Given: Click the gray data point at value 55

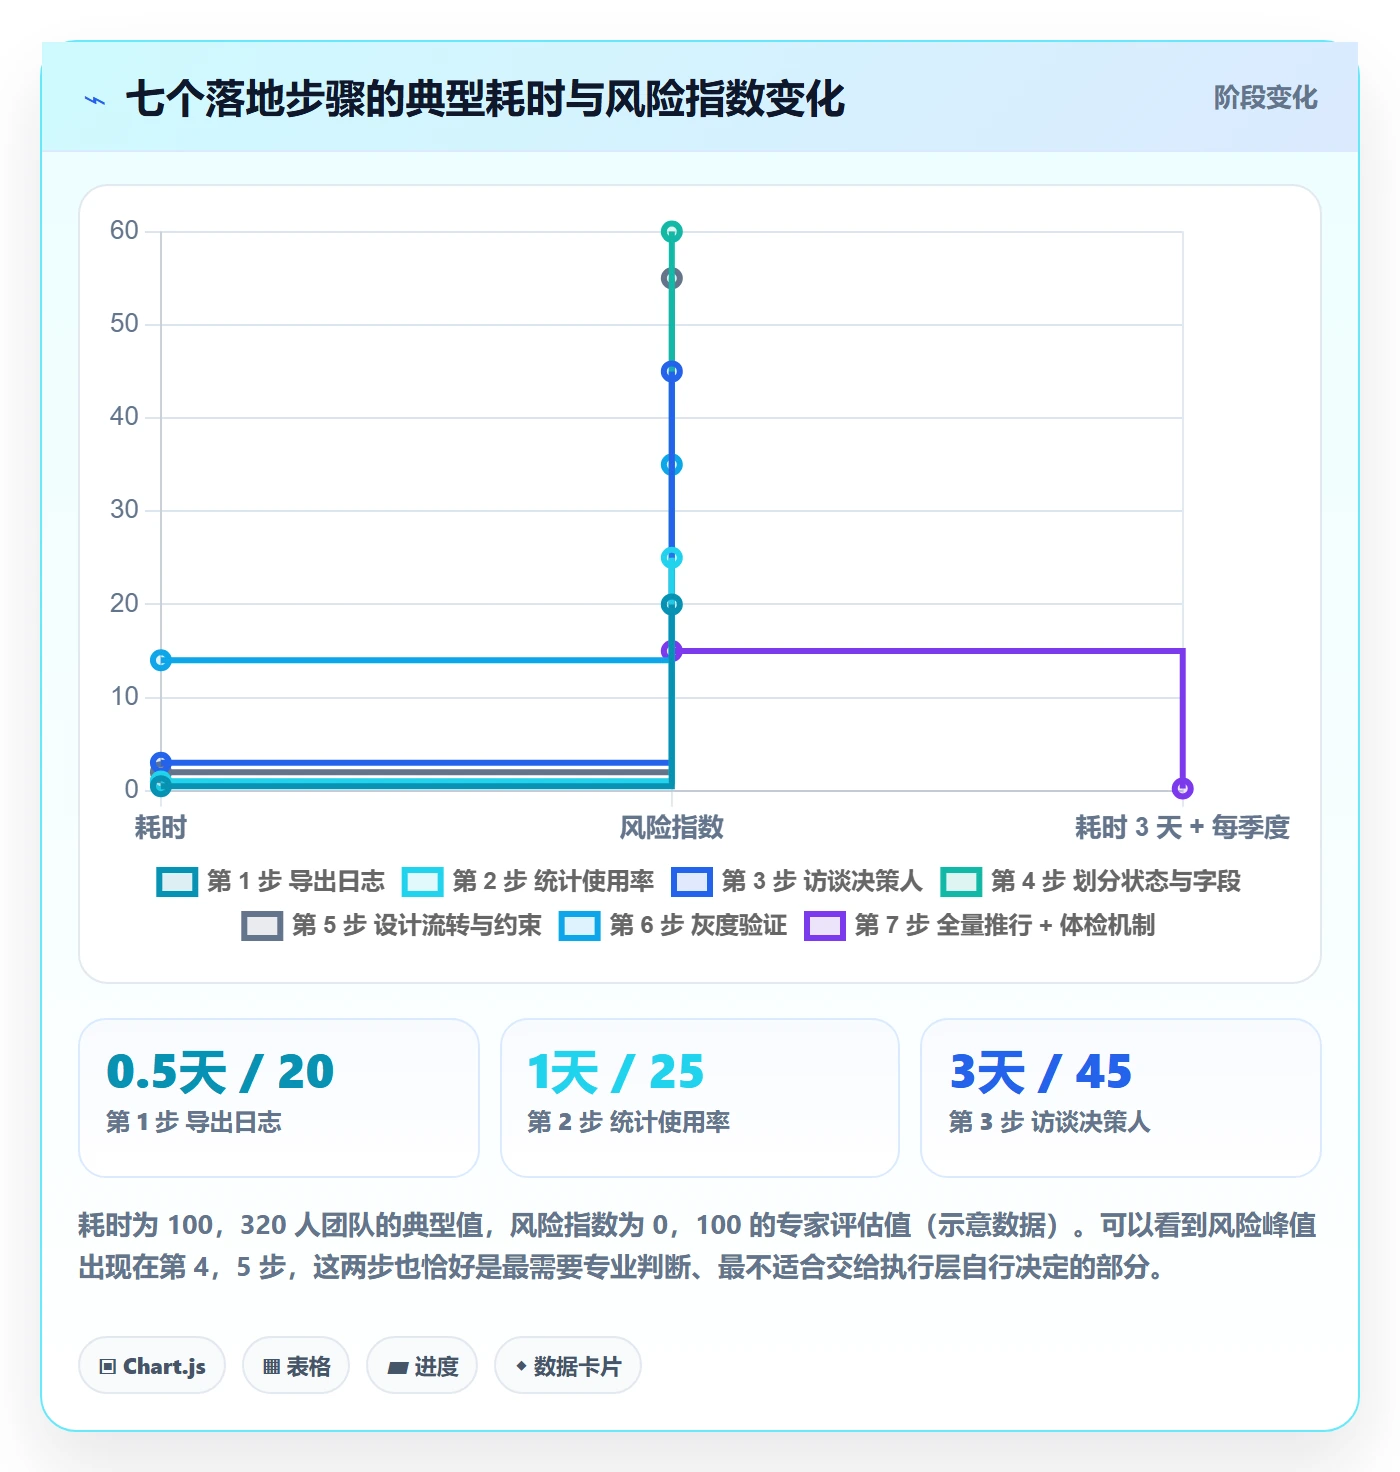Looking at the screenshot, I should [672, 278].
